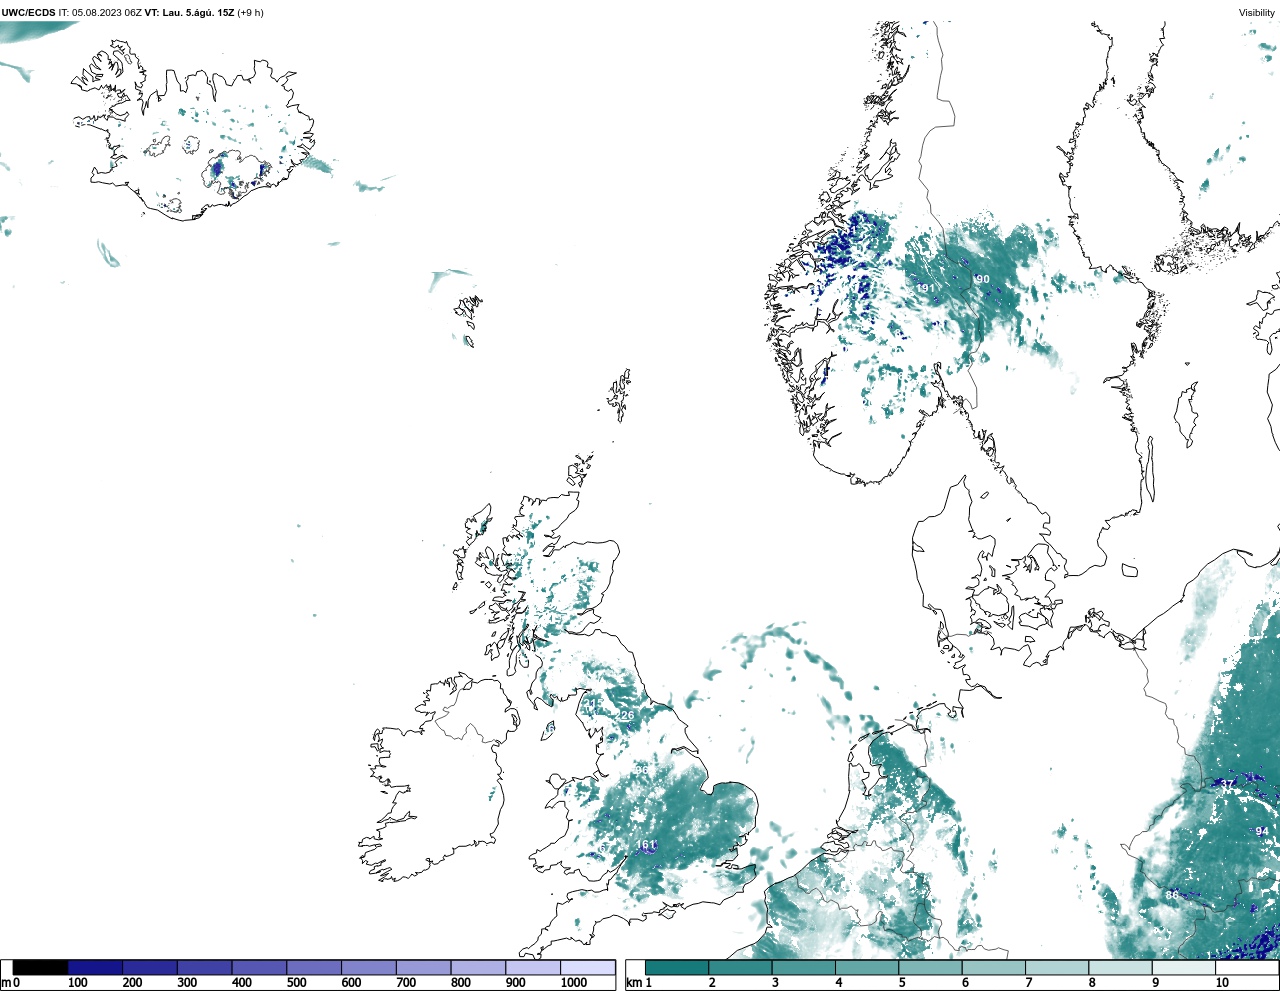Click the 500–600 m legend swatch
1280x991 pixels.
[314, 968]
